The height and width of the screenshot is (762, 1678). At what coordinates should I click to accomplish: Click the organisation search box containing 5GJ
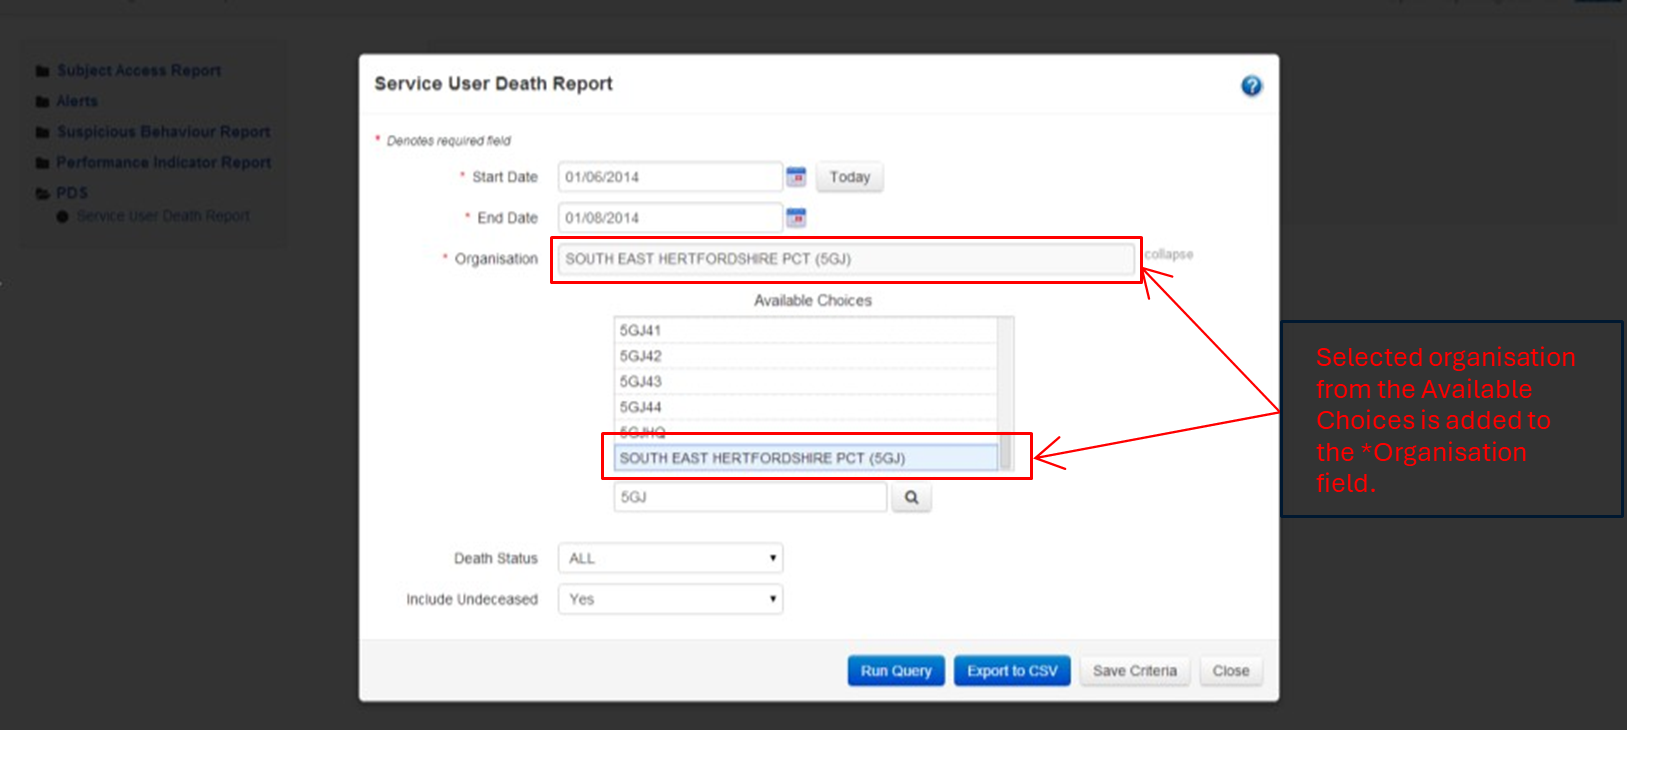(x=750, y=497)
